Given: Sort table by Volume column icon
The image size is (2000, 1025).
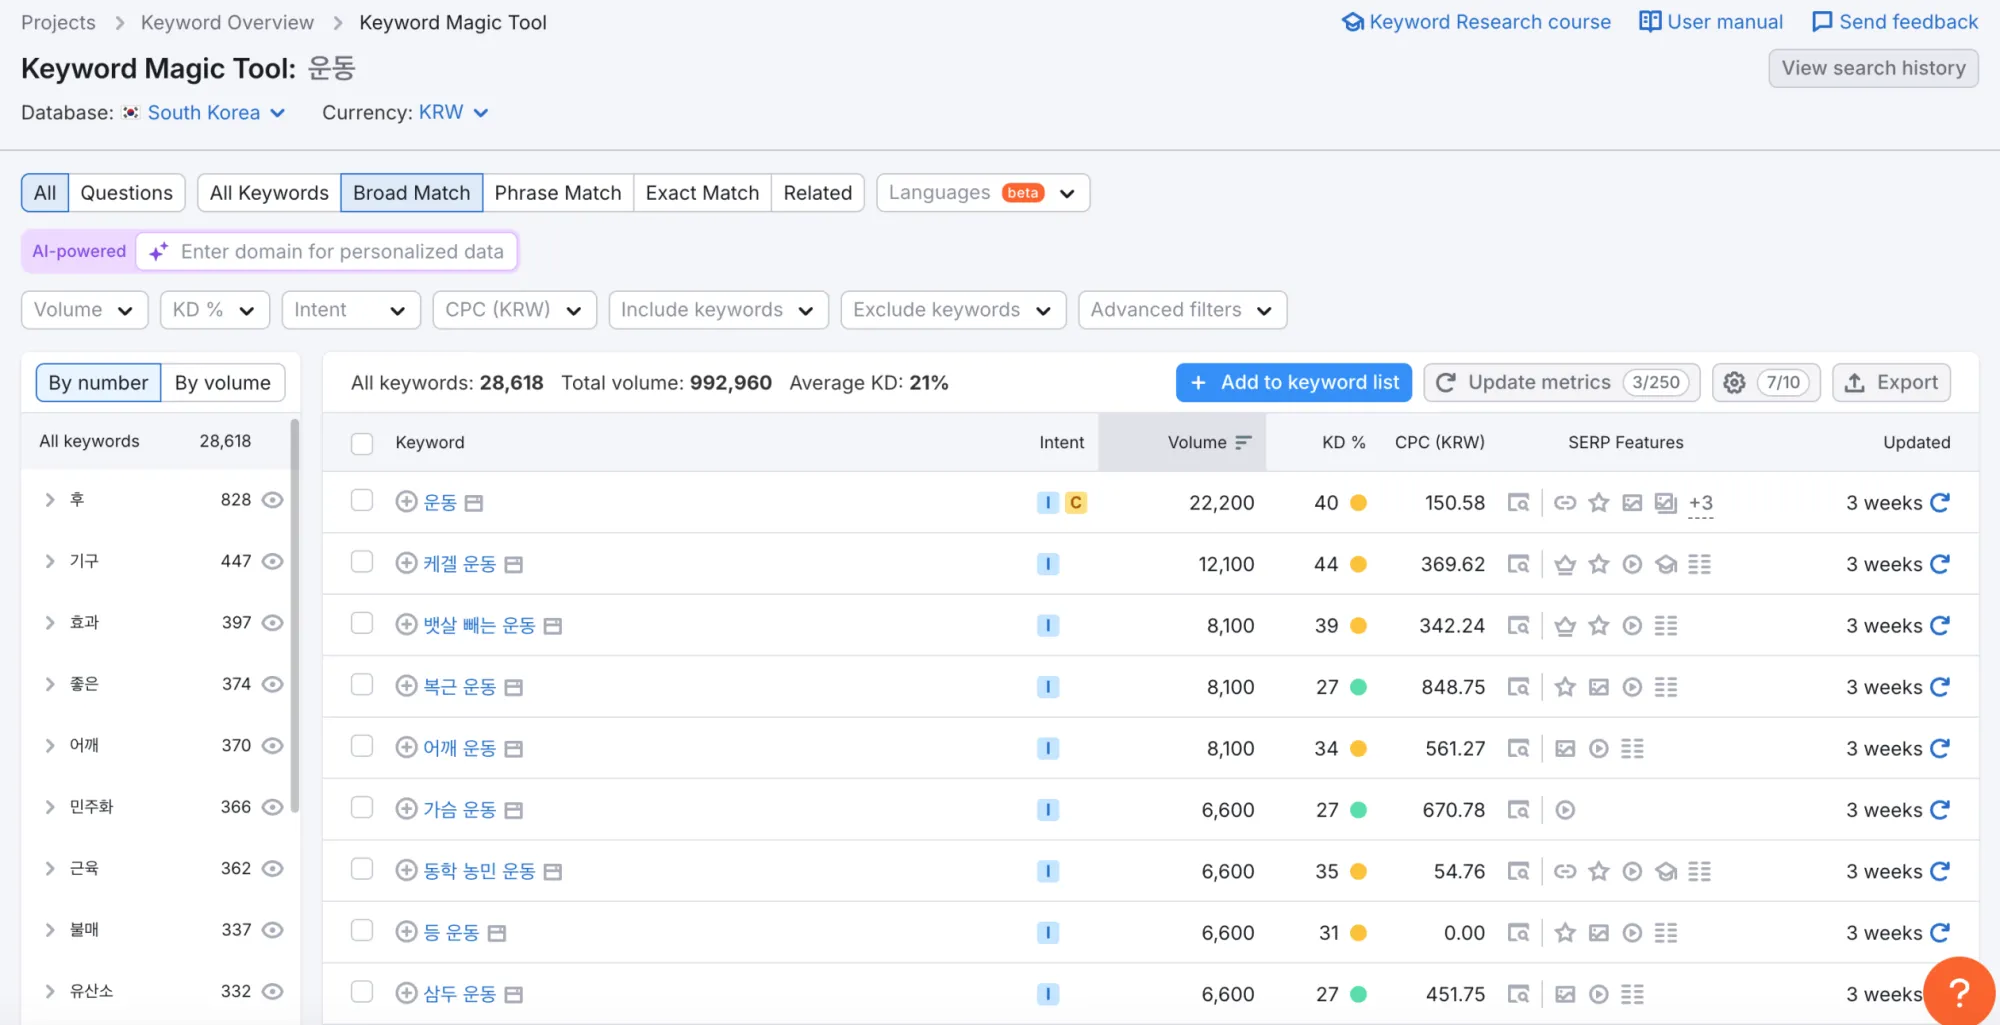Looking at the screenshot, I should pos(1243,442).
